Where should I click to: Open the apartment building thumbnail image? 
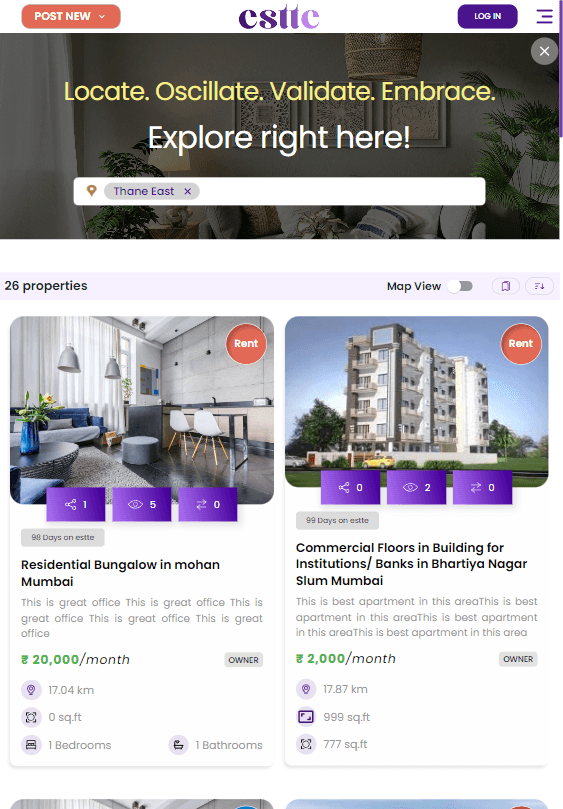(416, 401)
